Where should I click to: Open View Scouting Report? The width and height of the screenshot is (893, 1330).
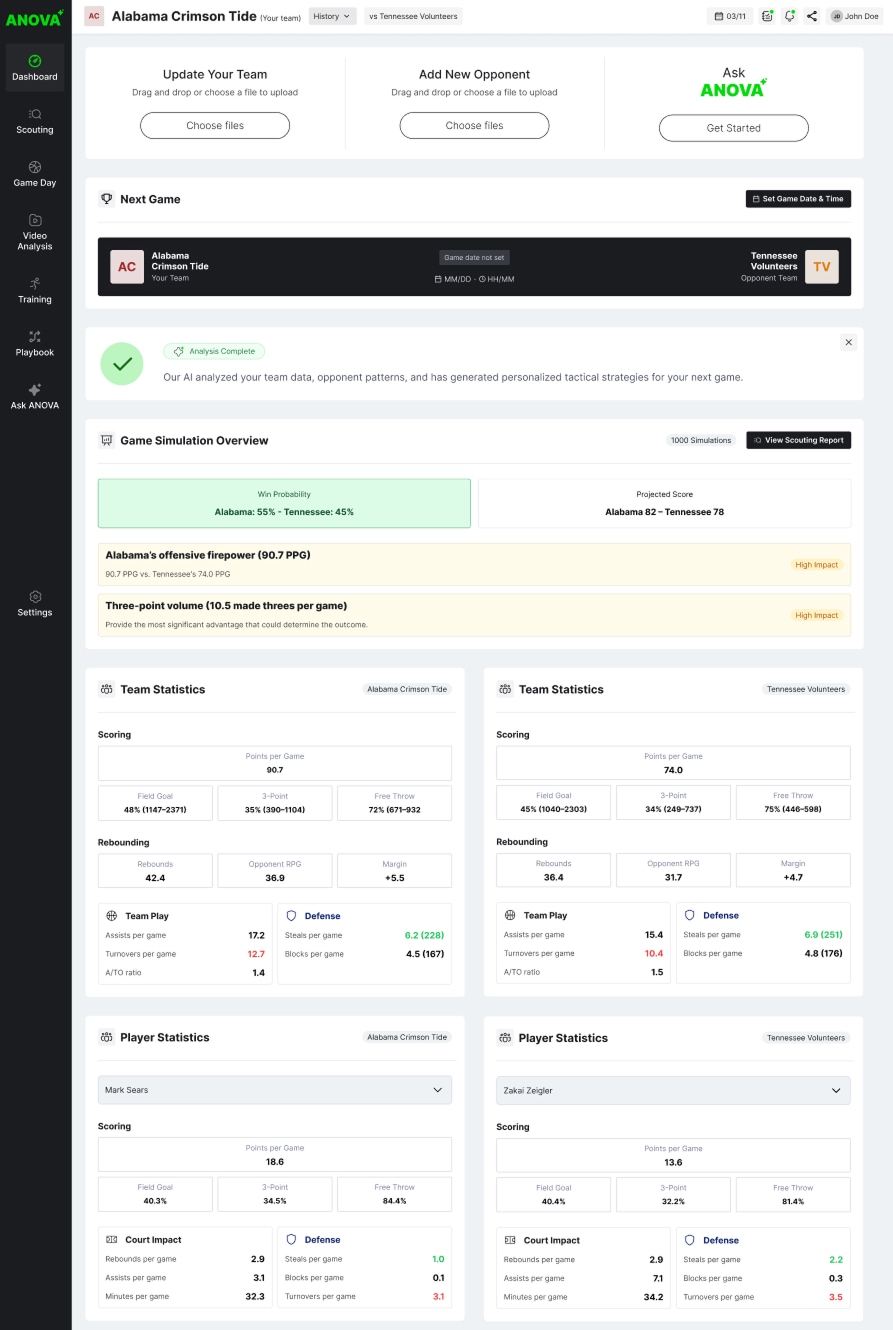point(798,440)
